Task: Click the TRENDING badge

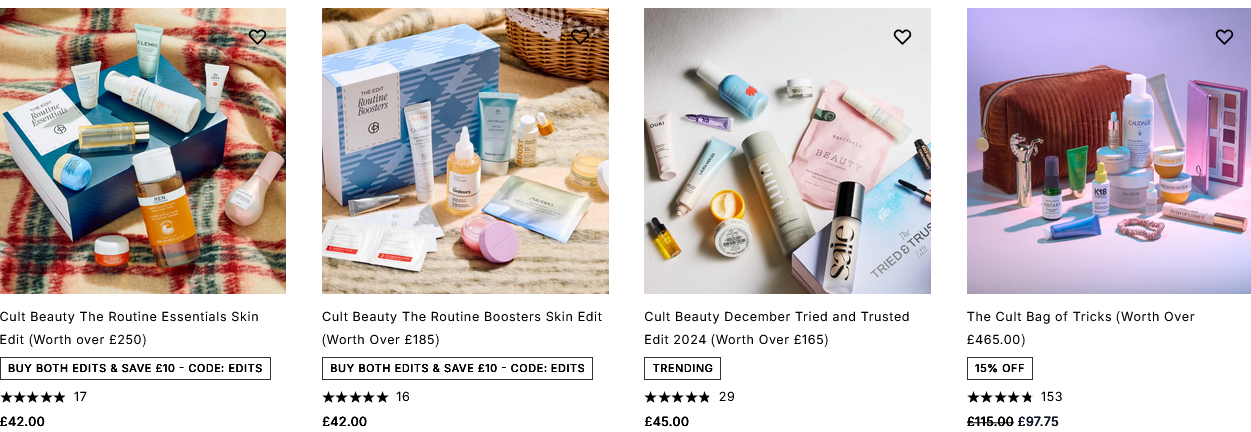Action: (x=683, y=368)
